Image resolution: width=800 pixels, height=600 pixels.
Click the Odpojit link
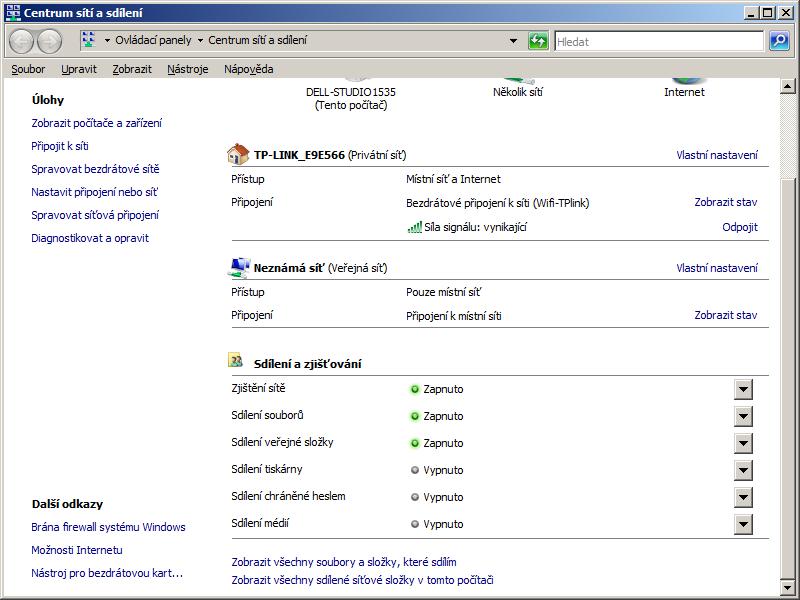(x=739, y=227)
